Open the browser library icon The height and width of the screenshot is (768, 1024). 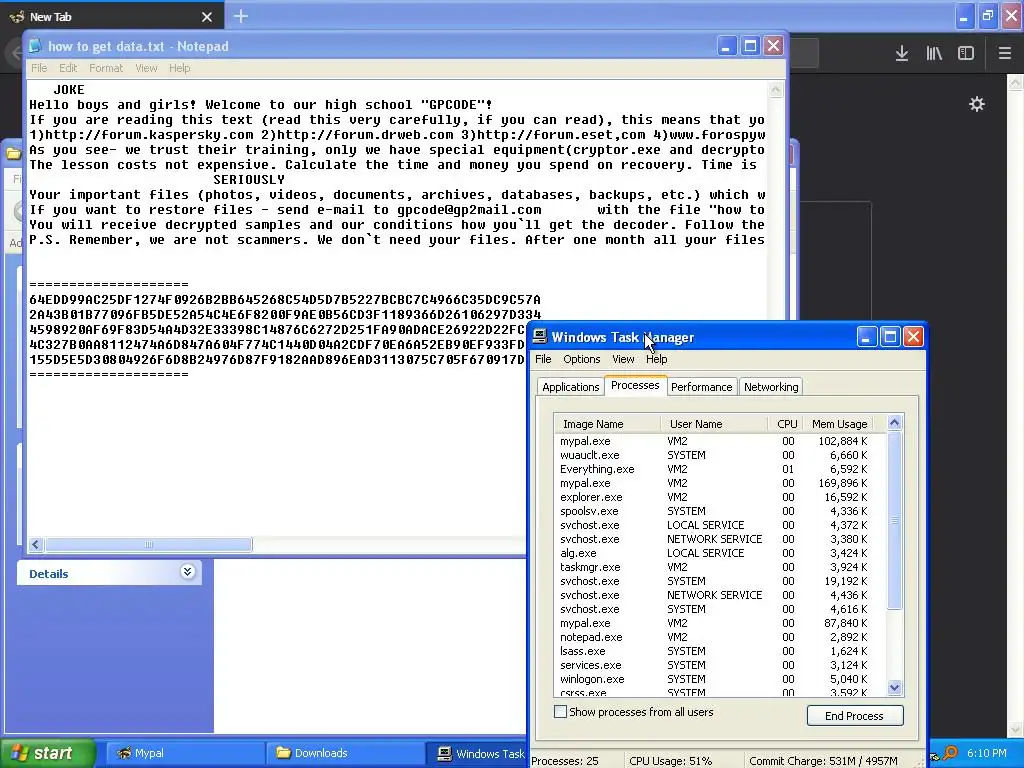click(x=934, y=54)
